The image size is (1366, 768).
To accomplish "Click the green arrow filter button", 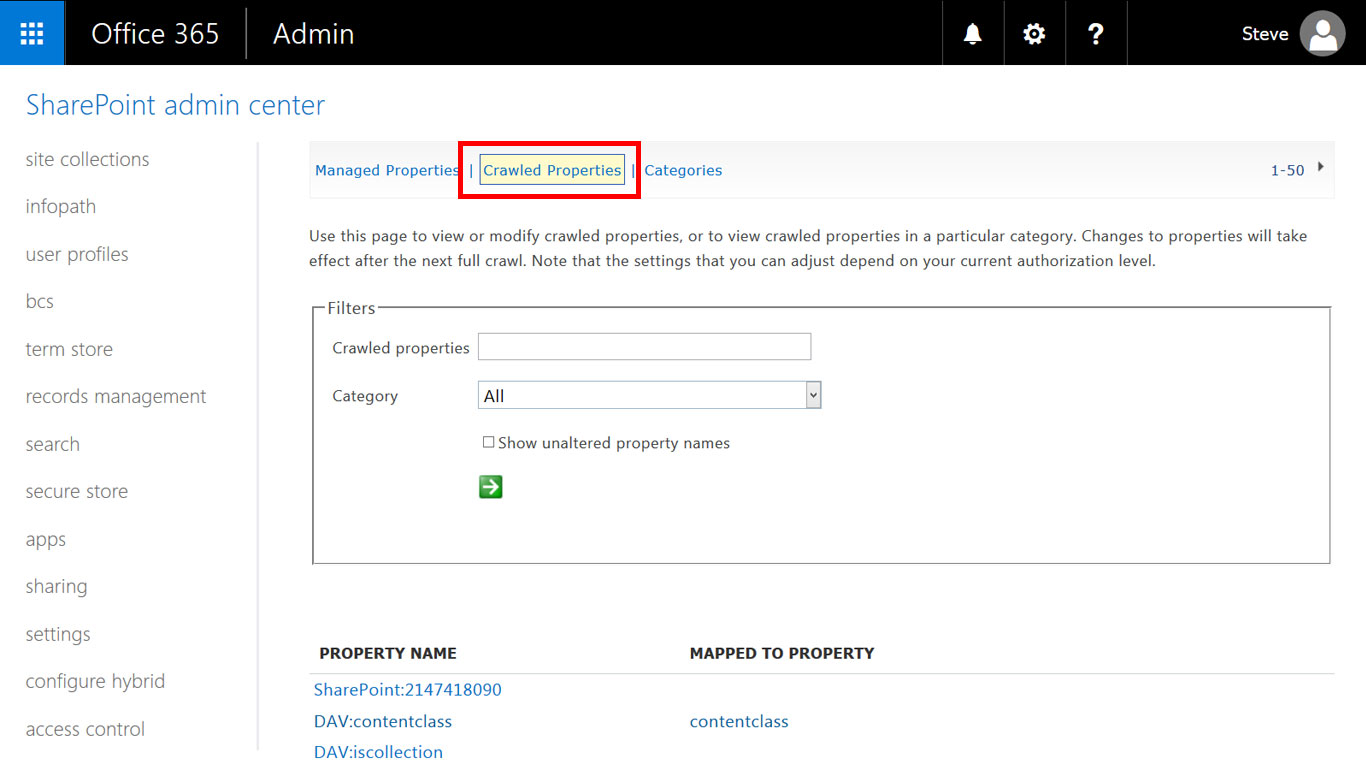I will pyautogui.click(x=490, y=487).
